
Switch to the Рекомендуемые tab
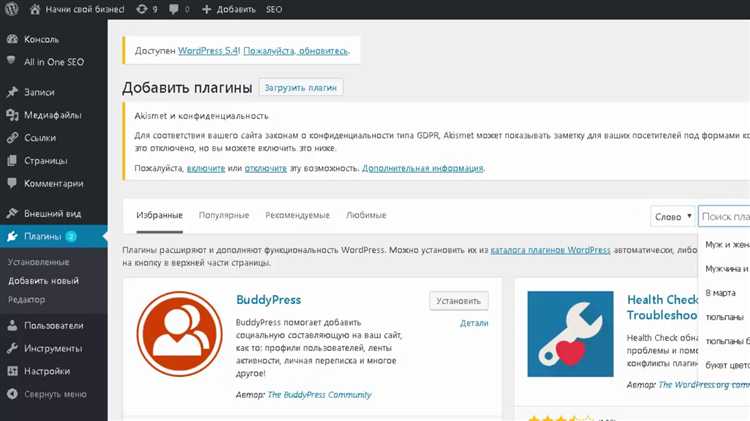(298, 215)
